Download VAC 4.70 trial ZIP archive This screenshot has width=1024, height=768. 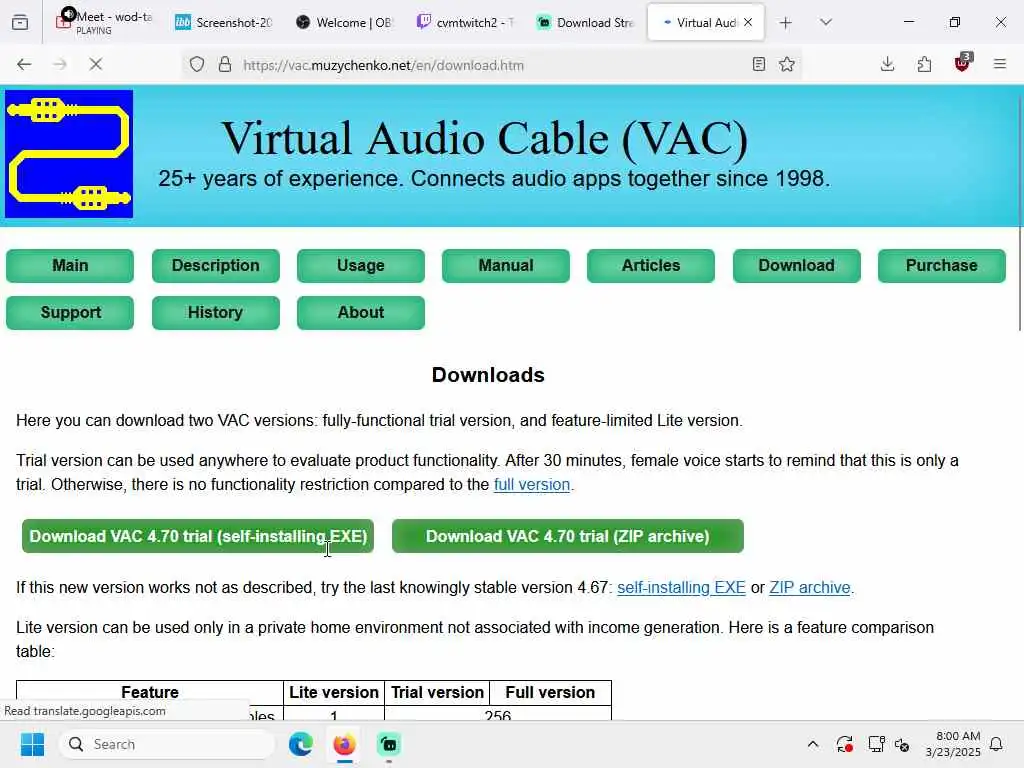point(568,536)
